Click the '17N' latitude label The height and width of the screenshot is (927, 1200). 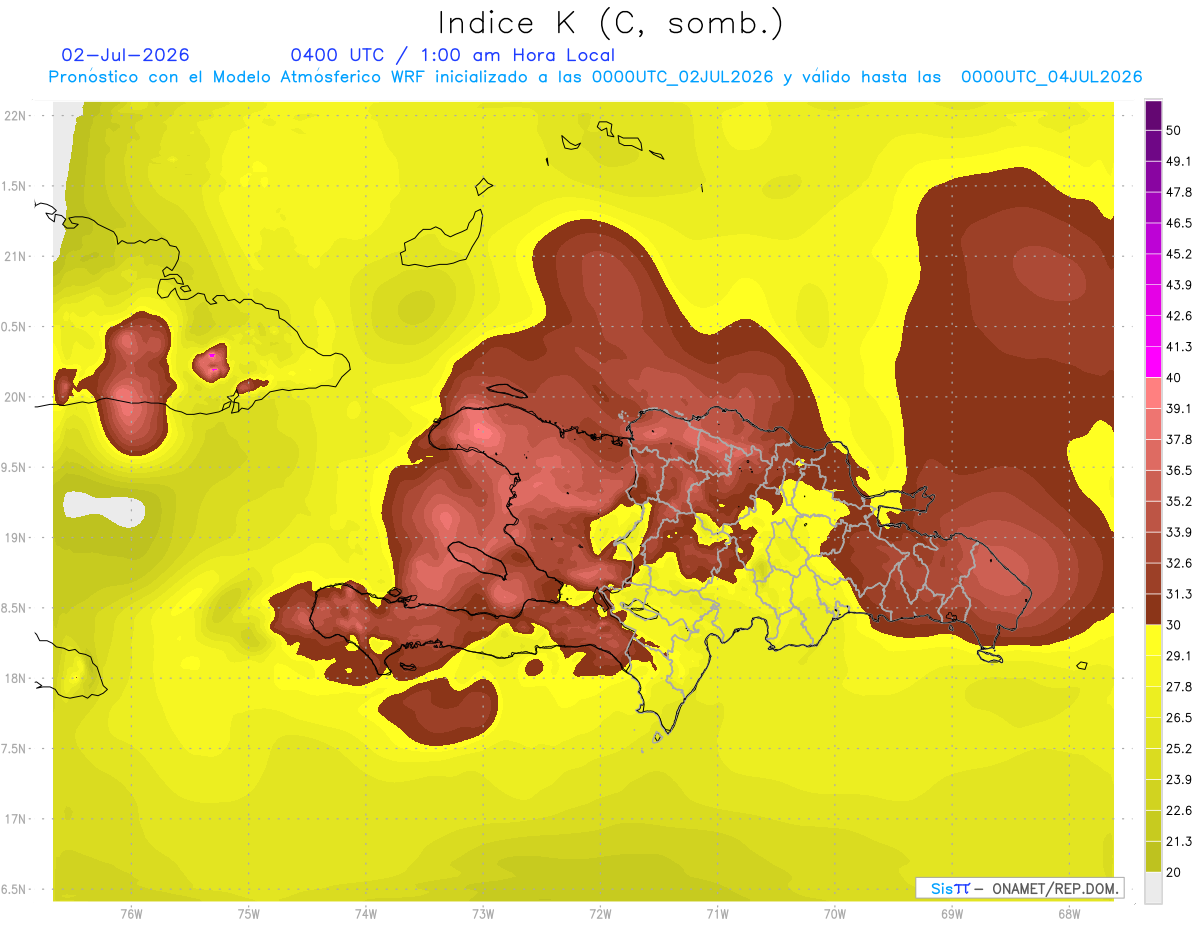point(16,819)
